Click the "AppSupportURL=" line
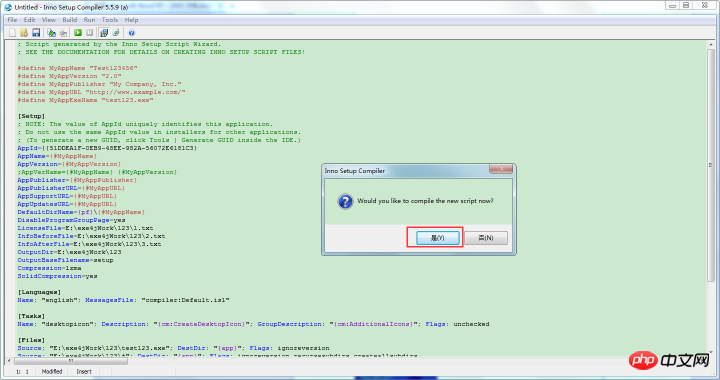The image size is (720, 380). [67, 196]
